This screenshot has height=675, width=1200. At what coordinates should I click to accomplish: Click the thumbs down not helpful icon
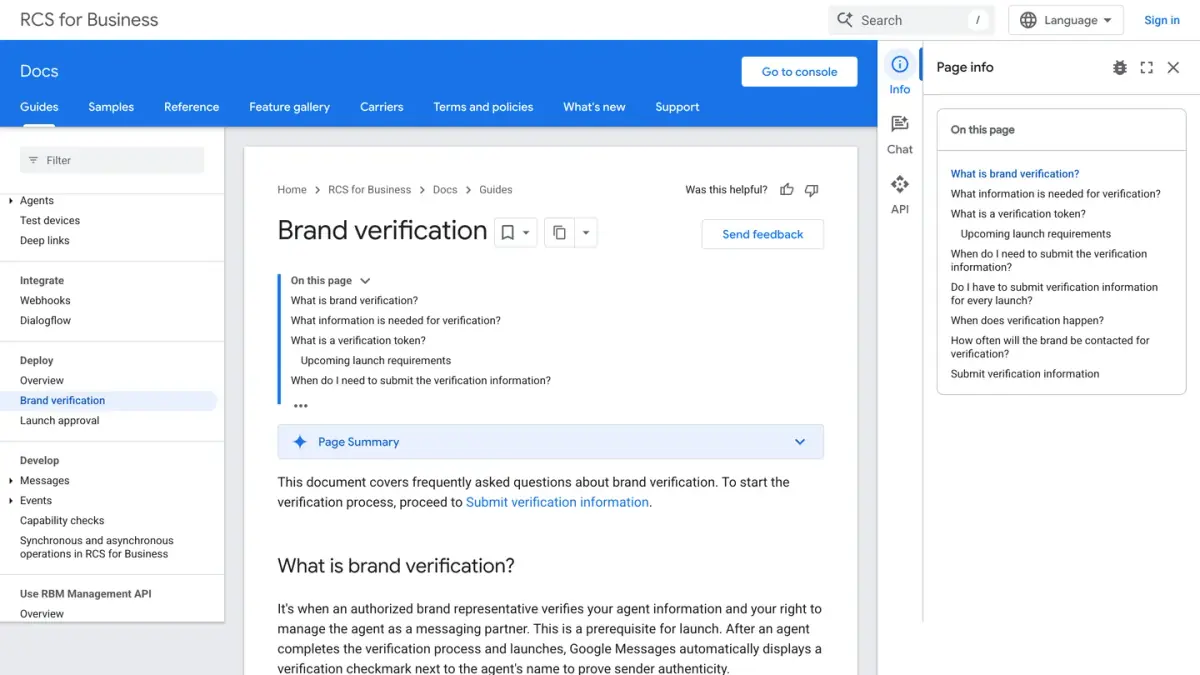[812, 190]
